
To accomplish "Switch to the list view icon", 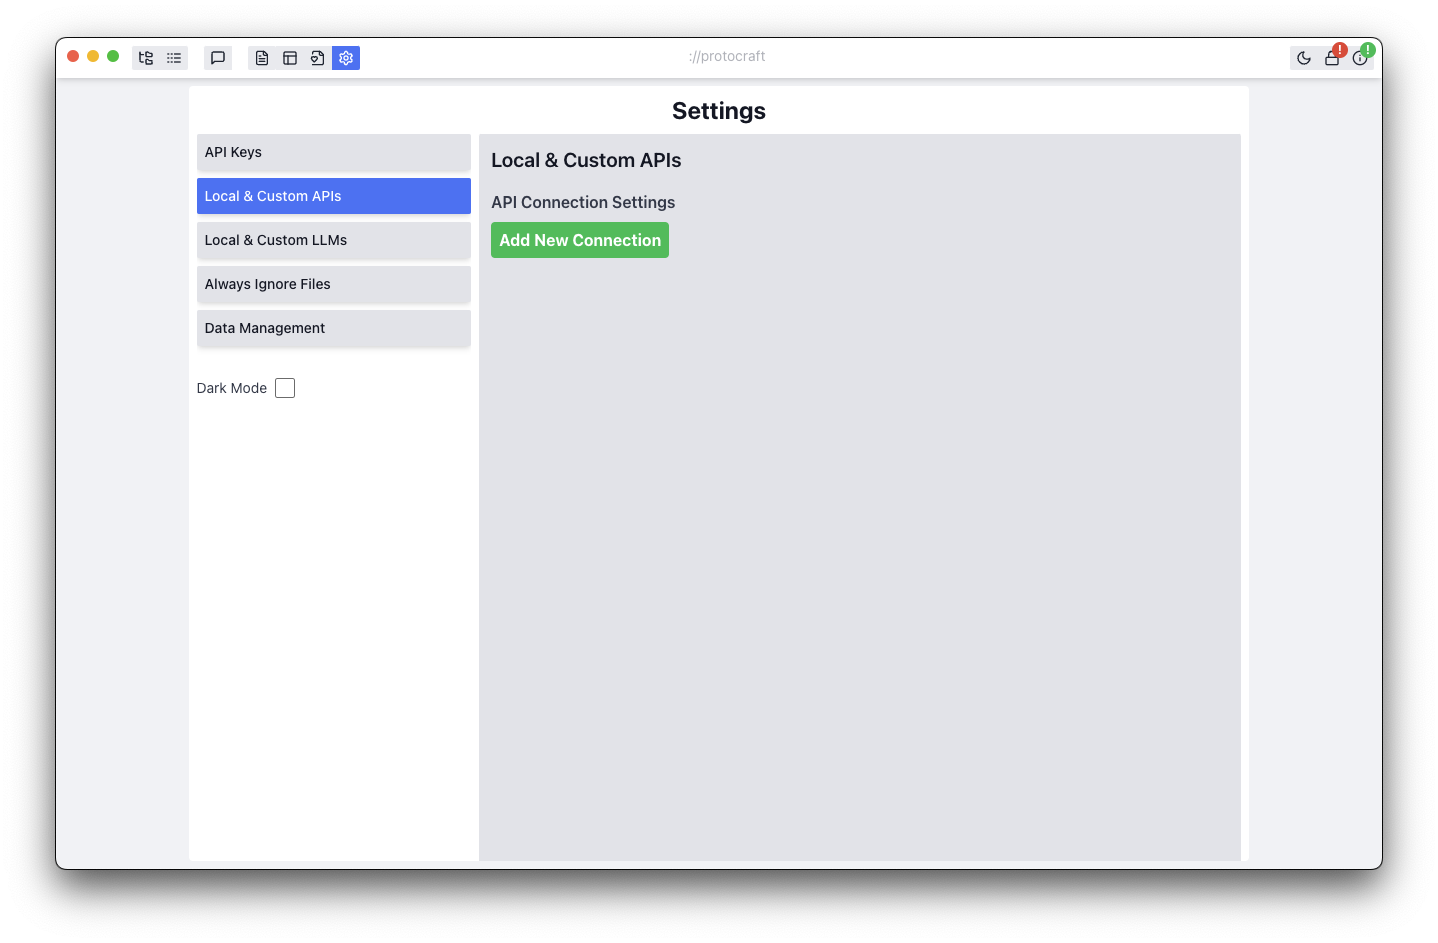I will [x=174, y=58].
